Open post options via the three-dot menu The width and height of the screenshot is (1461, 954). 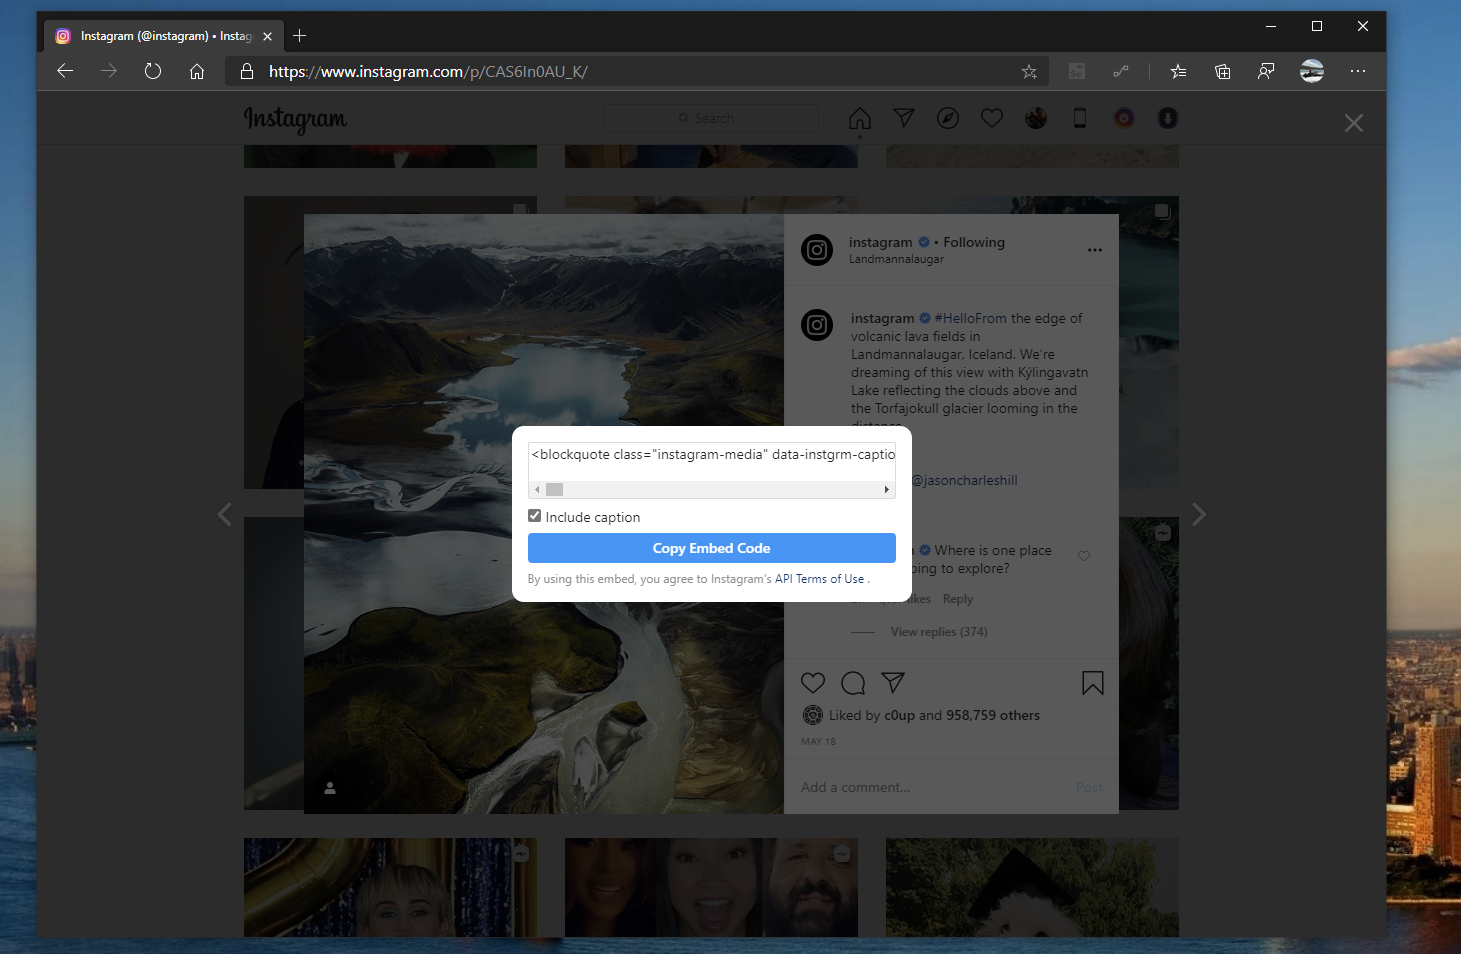click(1094, 250)
